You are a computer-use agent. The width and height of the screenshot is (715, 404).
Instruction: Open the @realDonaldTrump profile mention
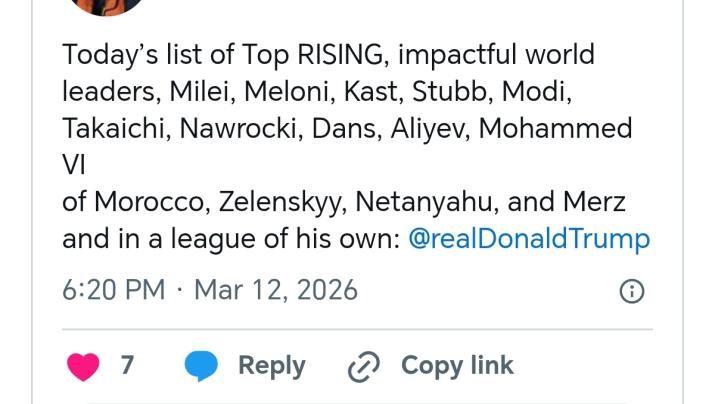tap(530, 239)
